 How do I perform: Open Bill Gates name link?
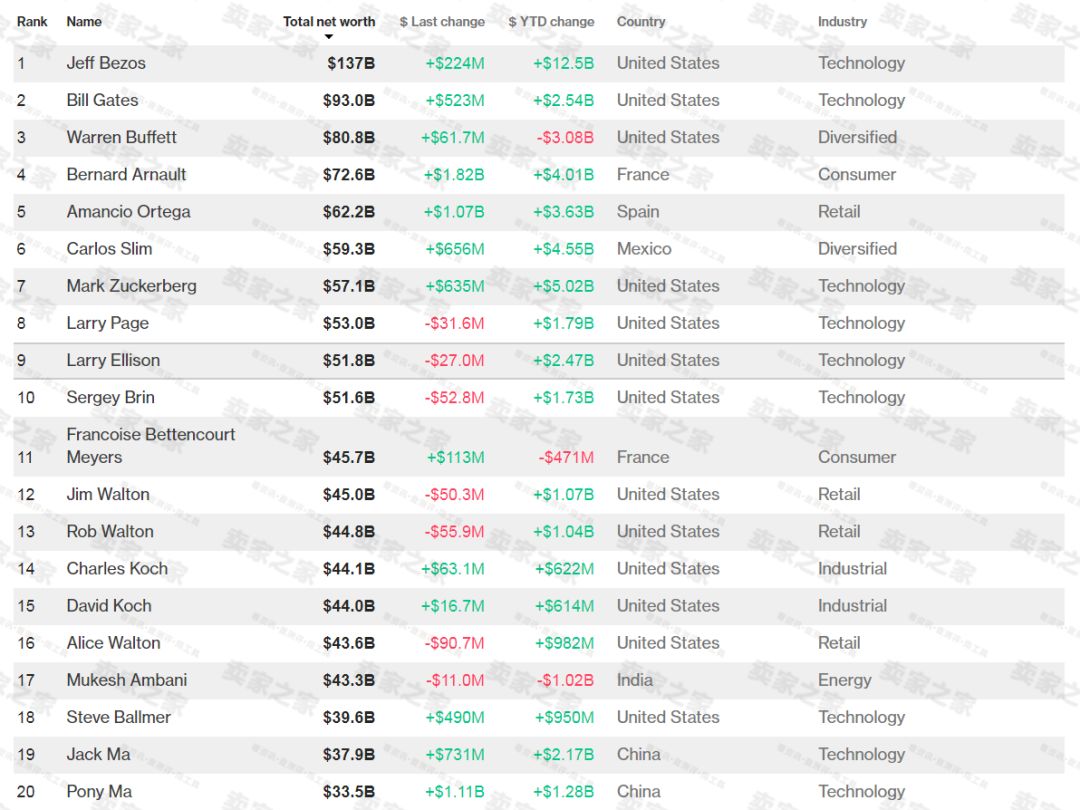pyautogui.click(x=102, y=100)
